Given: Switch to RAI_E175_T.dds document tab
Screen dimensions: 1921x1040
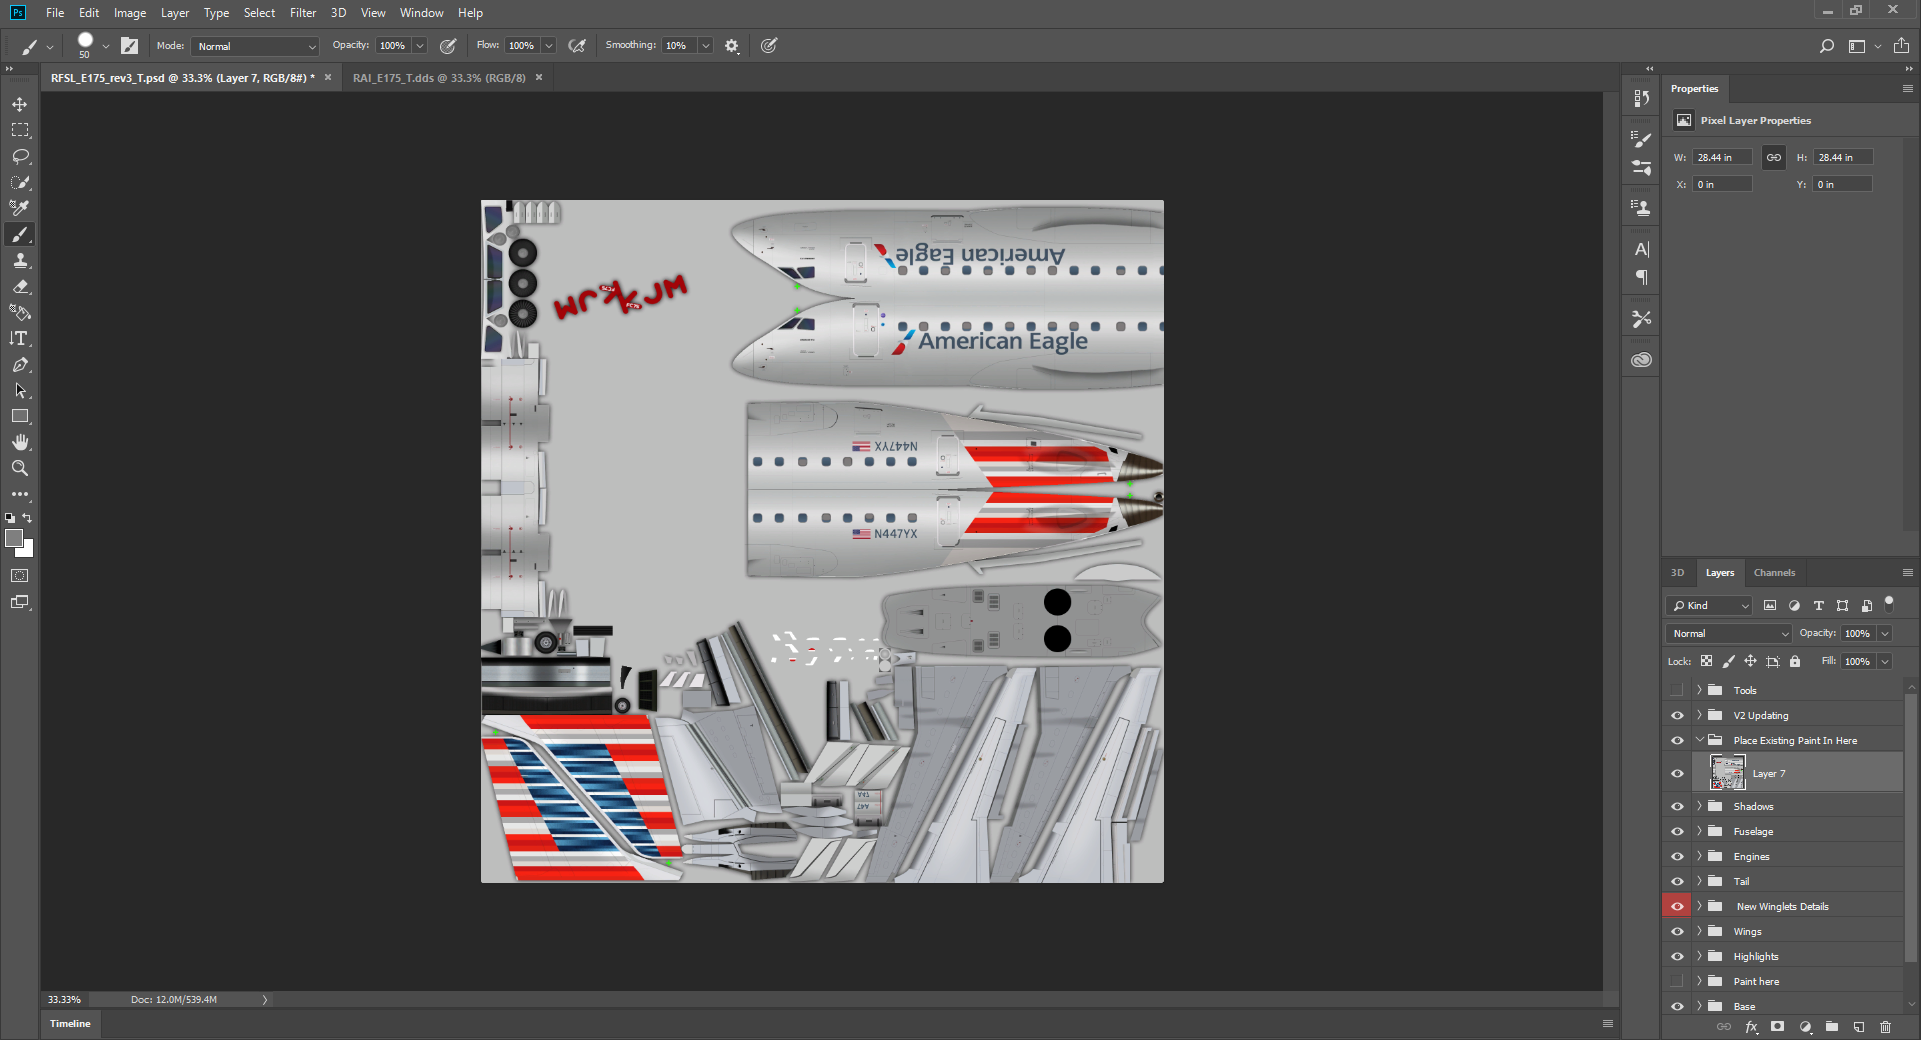Looking at the screenshot, I should pos(438,78).
